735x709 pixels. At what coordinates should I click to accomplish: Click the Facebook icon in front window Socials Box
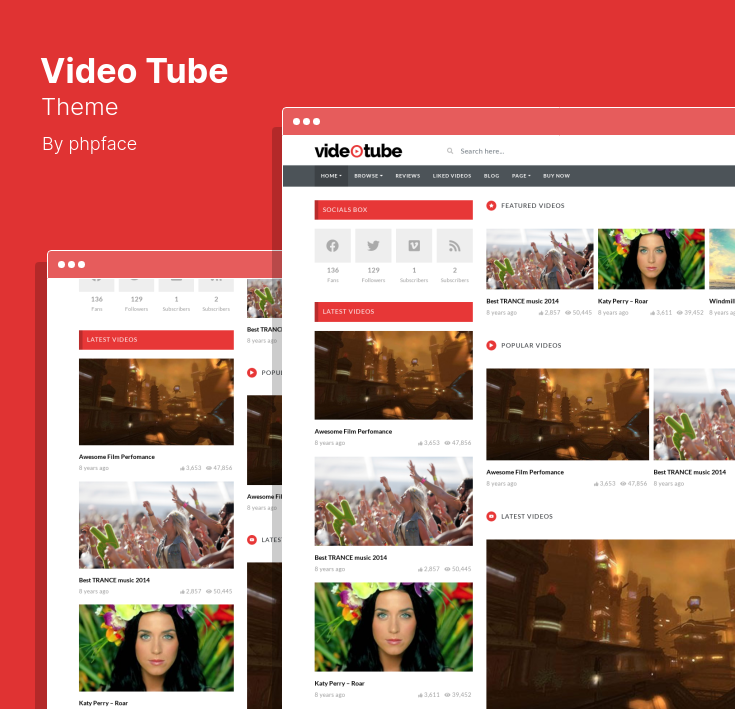(x=332, y=246)
